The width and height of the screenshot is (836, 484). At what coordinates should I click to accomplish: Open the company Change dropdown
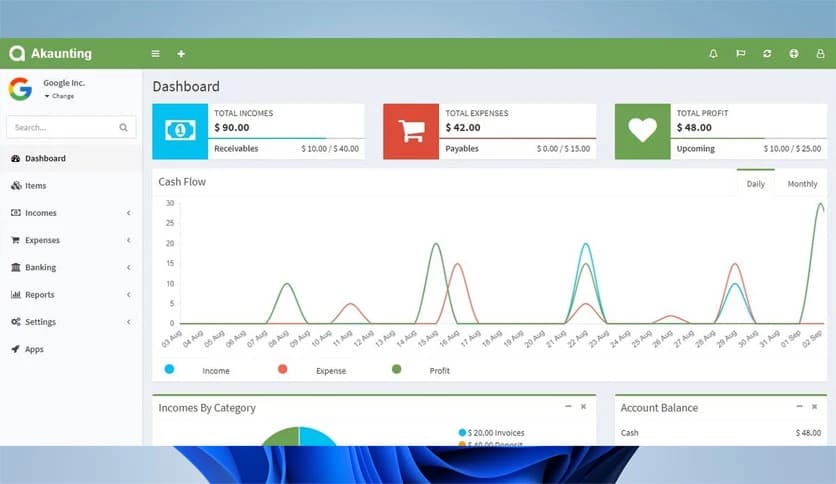59,96
